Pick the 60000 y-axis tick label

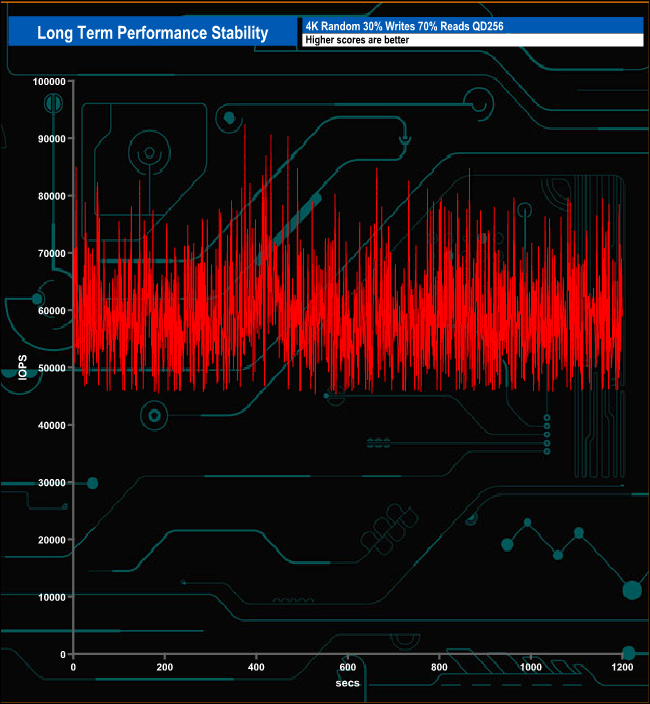(x=49, y=311)
